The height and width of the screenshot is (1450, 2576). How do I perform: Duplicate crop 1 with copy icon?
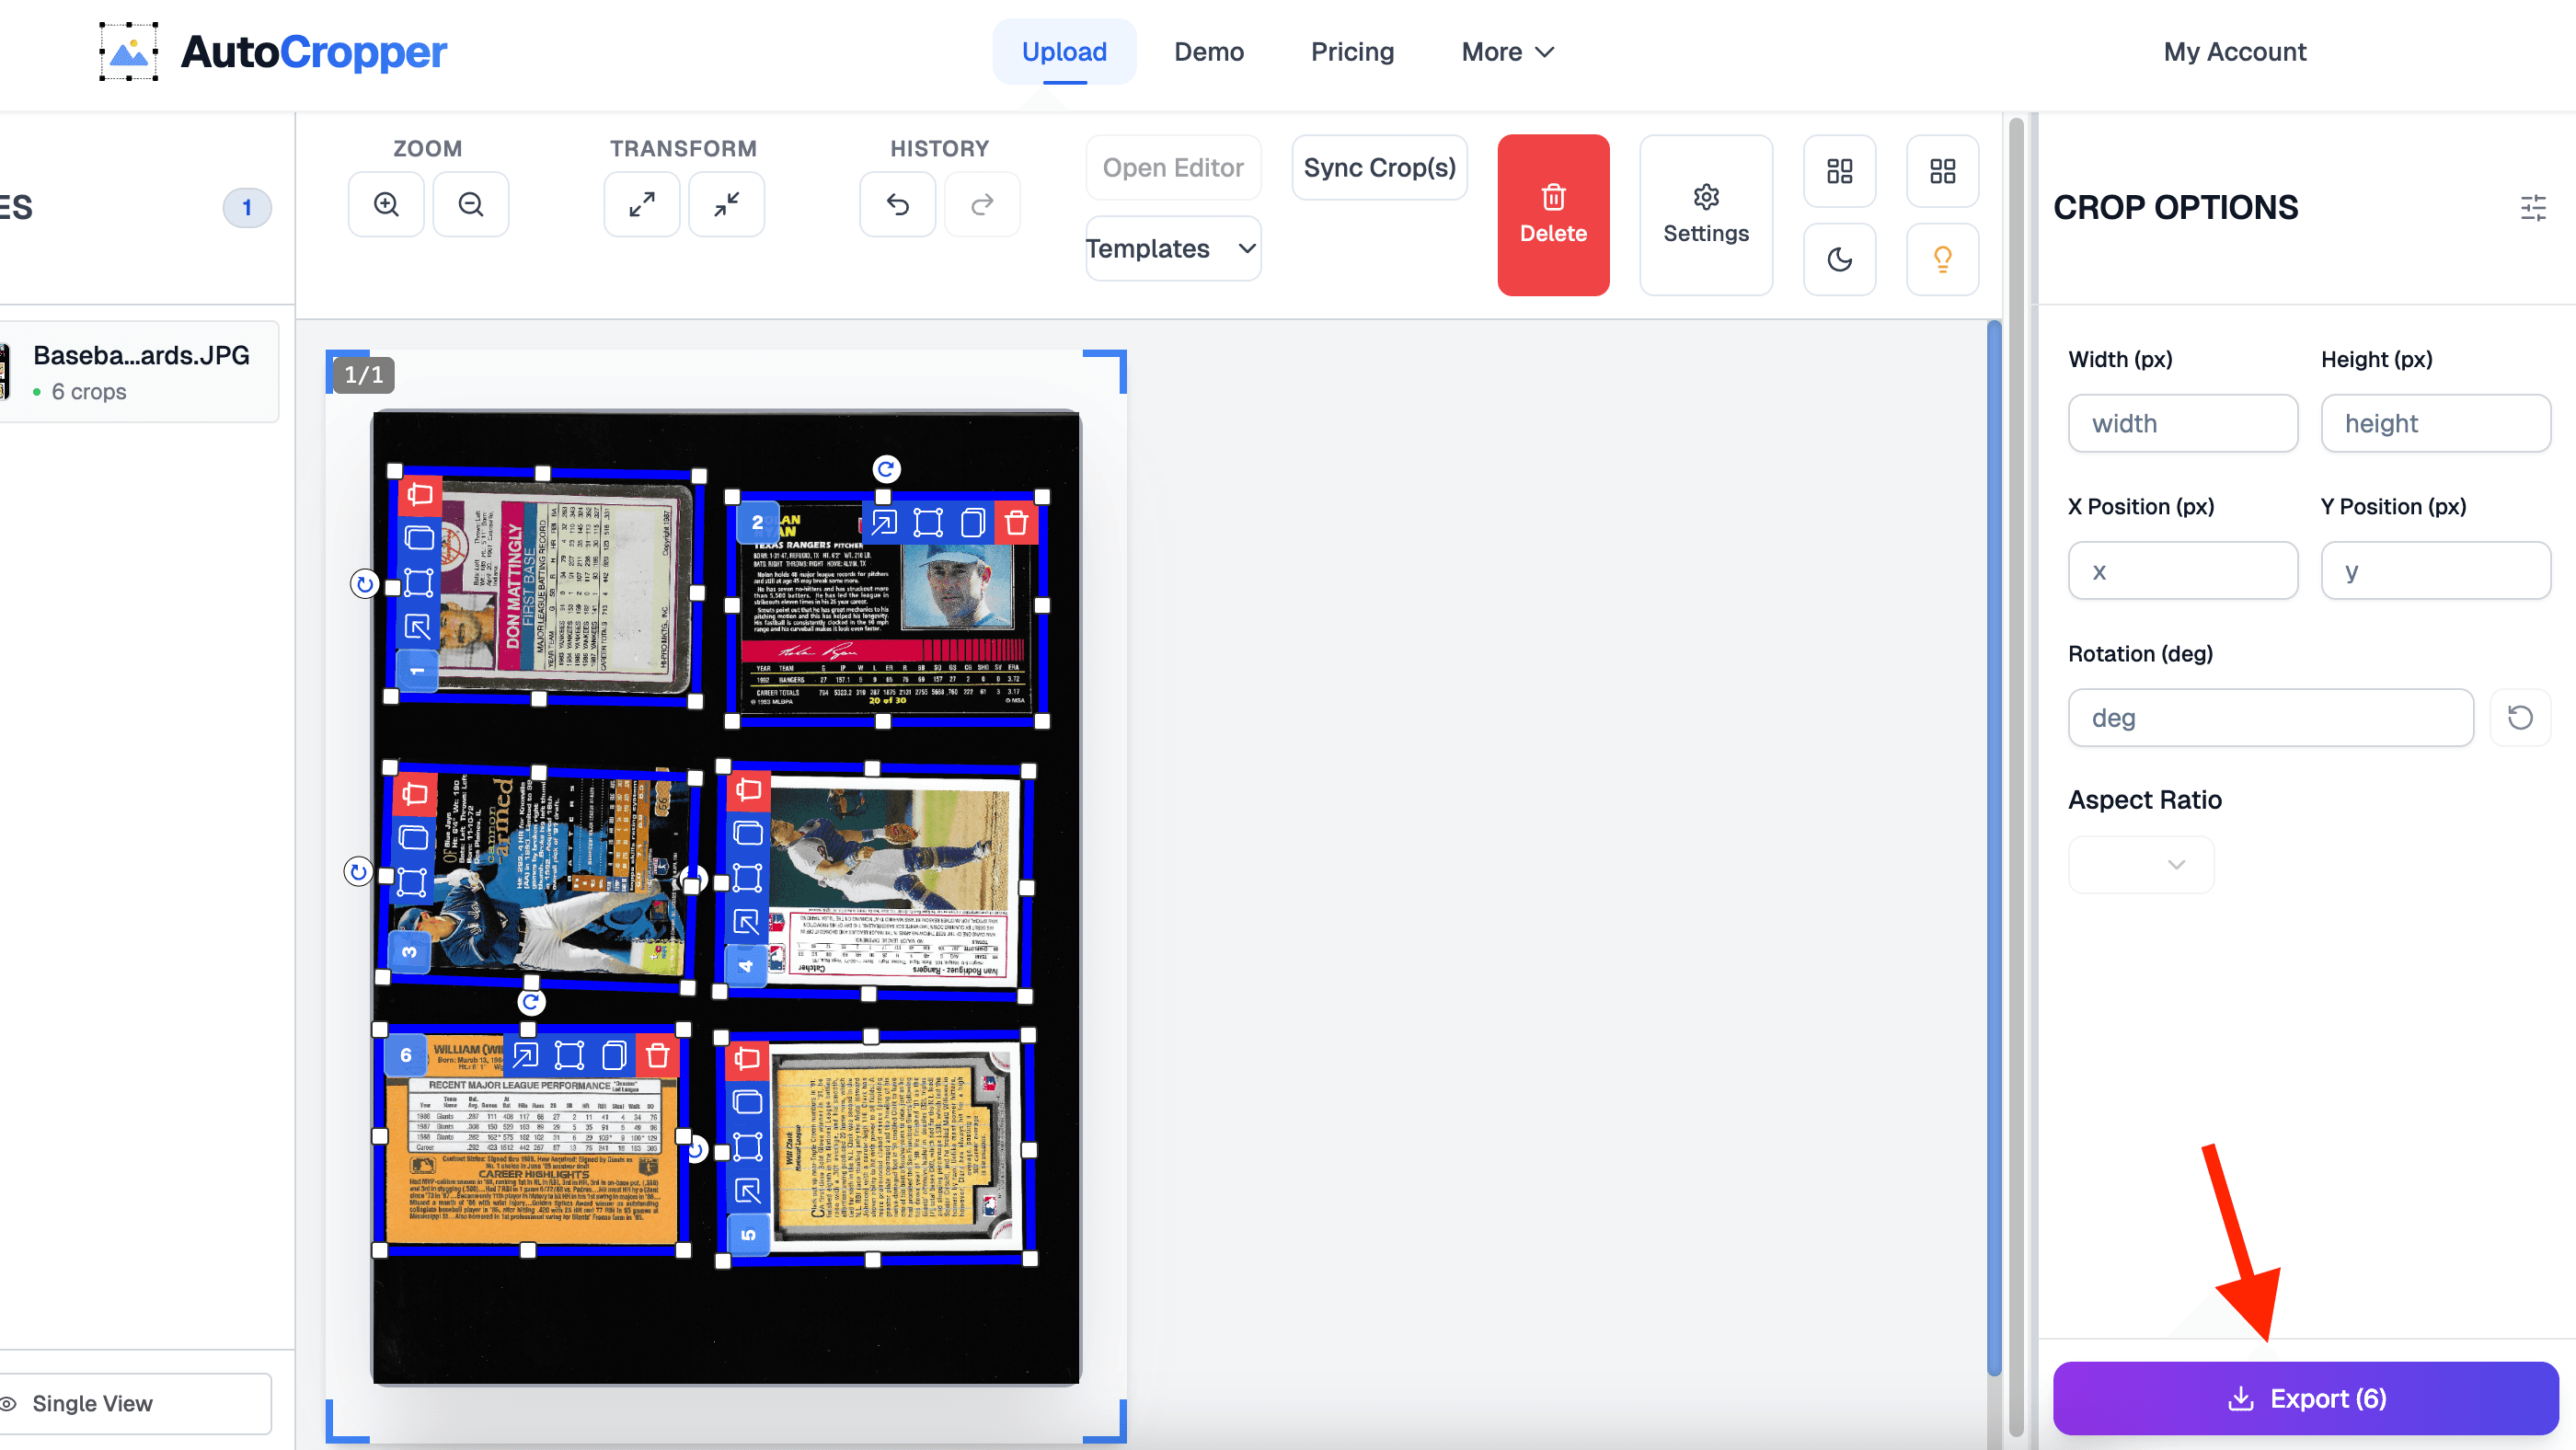click(419, 538)
